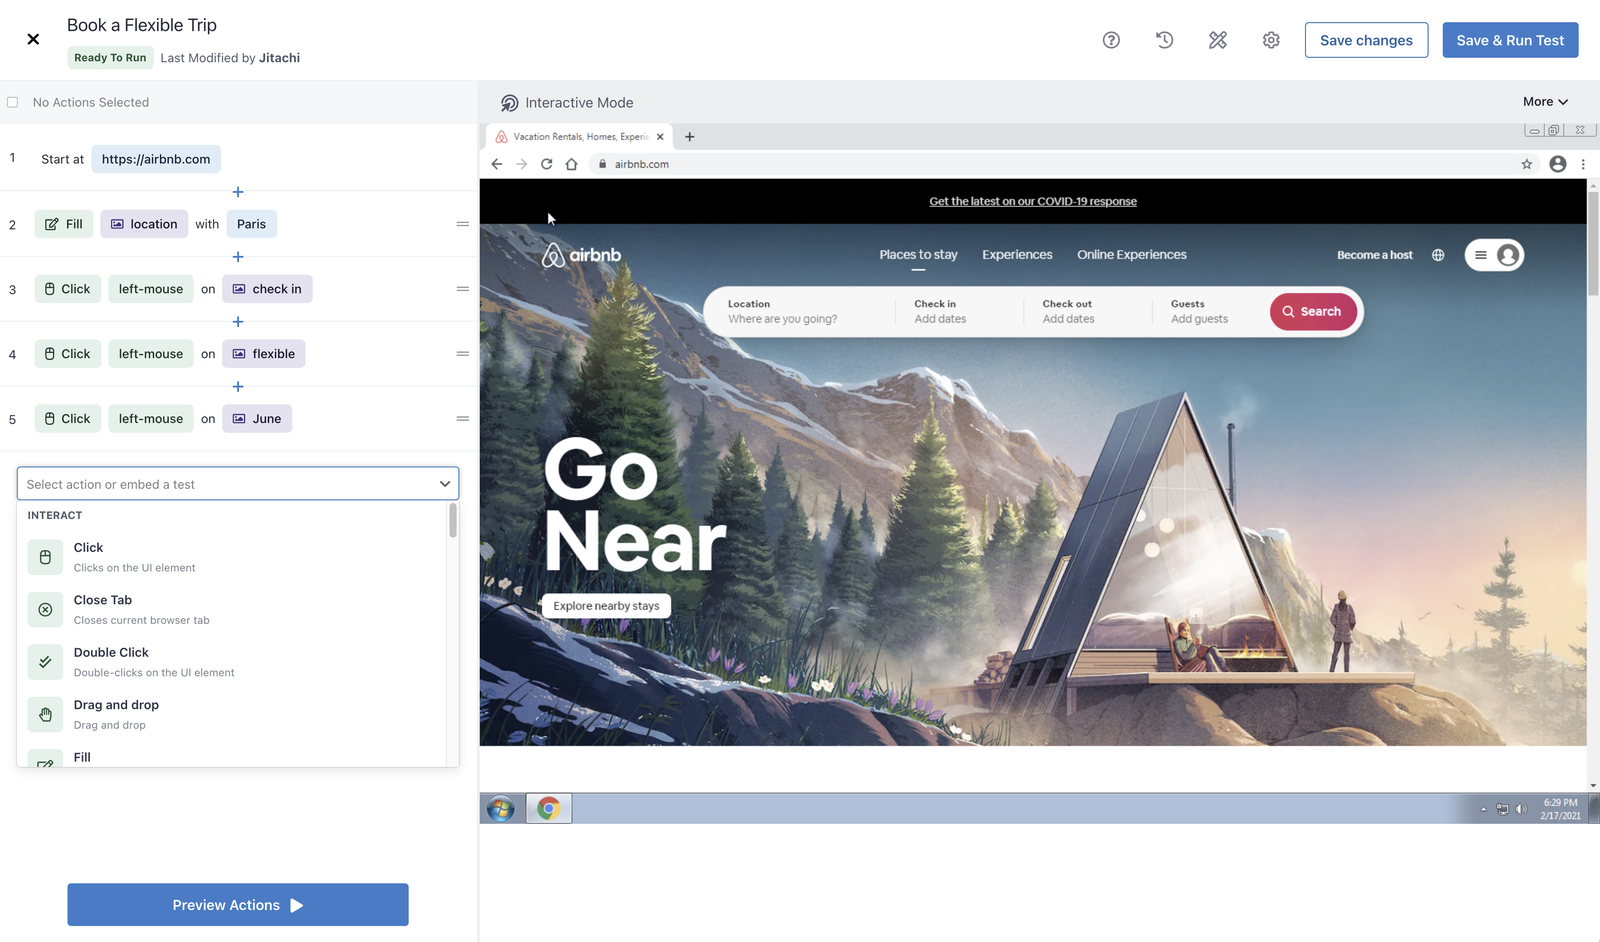
Task: Click the Preview Actions button
Action: (238, 905)
